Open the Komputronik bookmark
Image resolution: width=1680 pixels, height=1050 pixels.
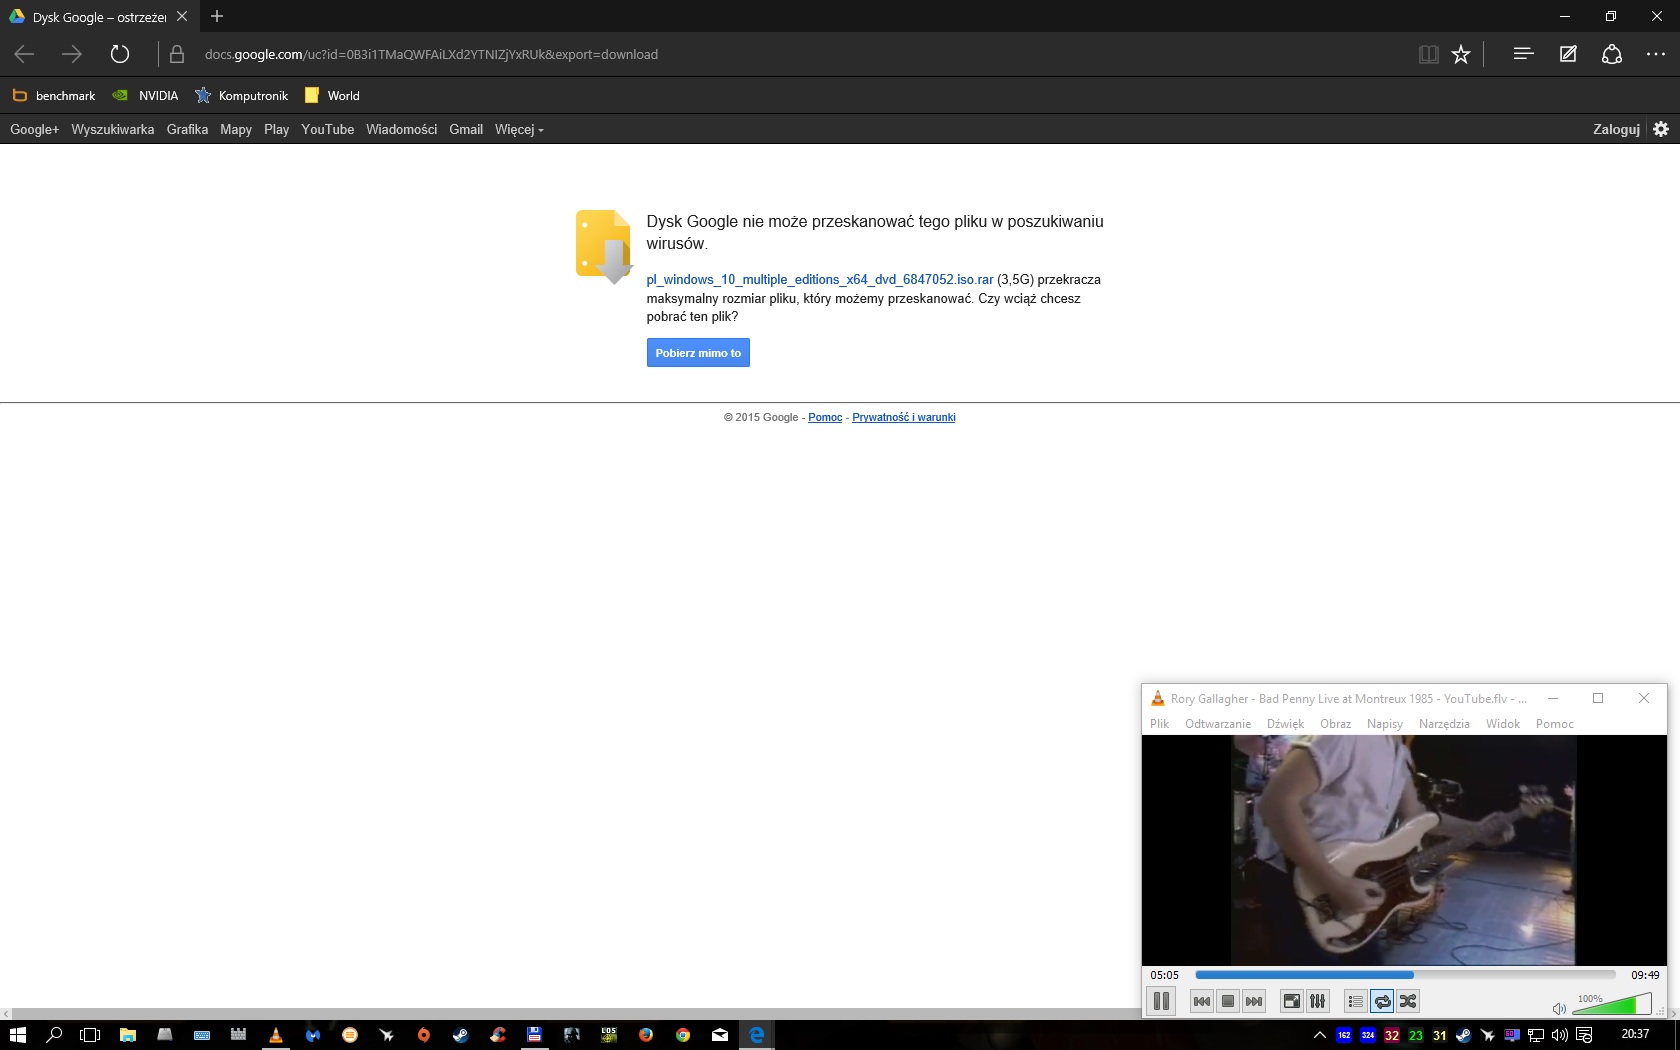242,96
